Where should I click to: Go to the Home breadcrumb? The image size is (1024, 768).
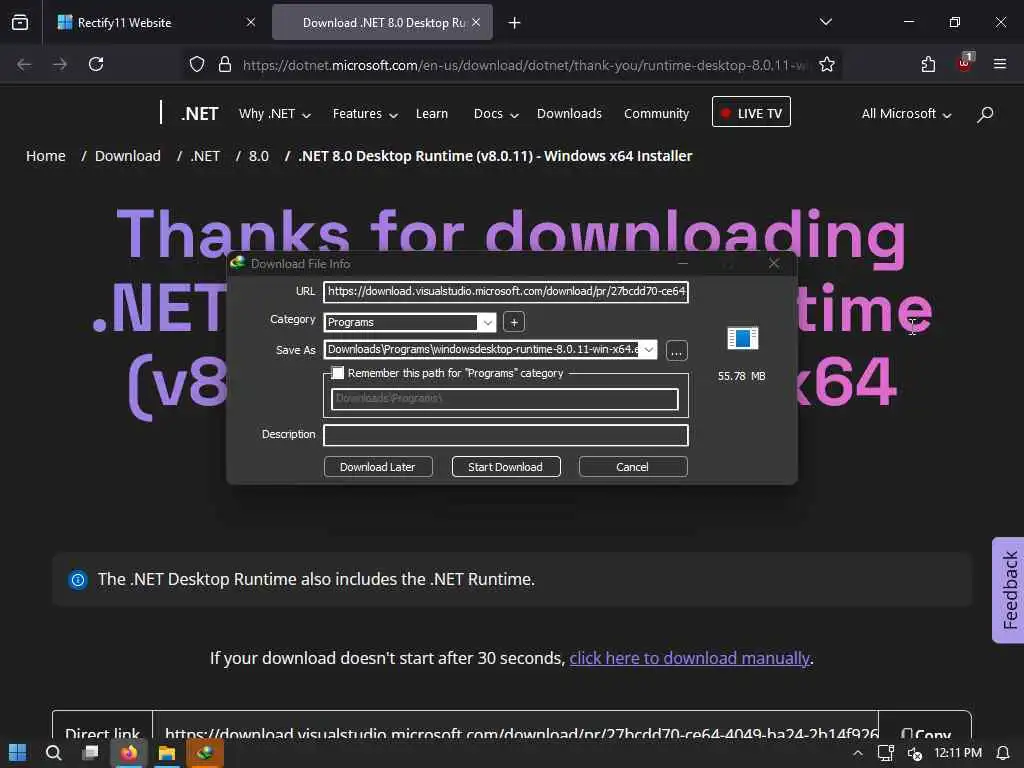[x=46, y=156]
